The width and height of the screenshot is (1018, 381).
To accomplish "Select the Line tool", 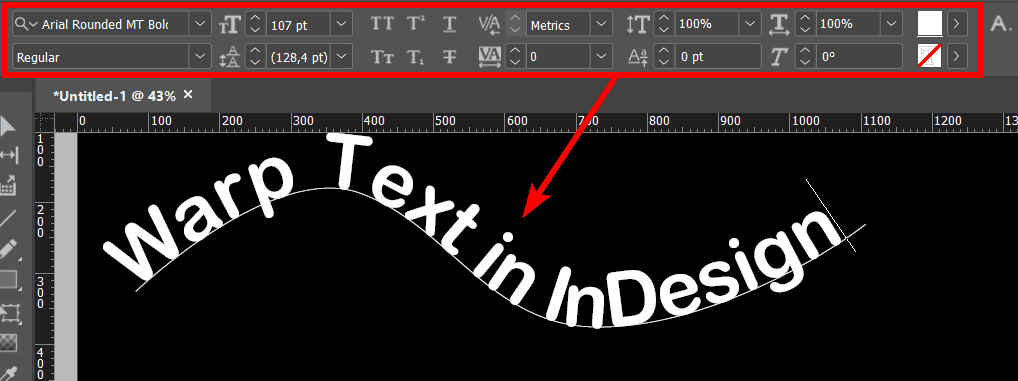I will (8, 218).
